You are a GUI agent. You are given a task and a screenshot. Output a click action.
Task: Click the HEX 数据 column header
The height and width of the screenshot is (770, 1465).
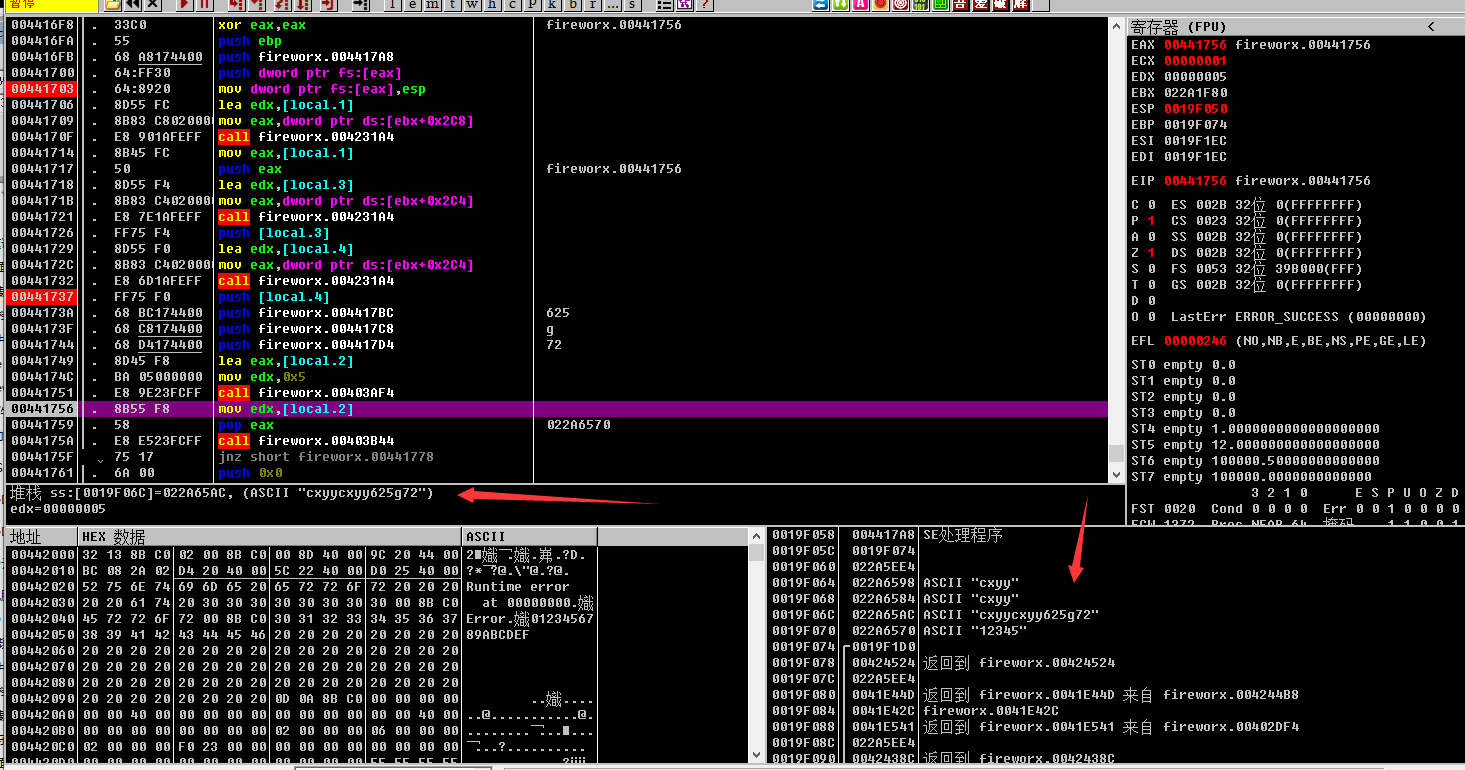pyautogui.click(x=113, y=537)
